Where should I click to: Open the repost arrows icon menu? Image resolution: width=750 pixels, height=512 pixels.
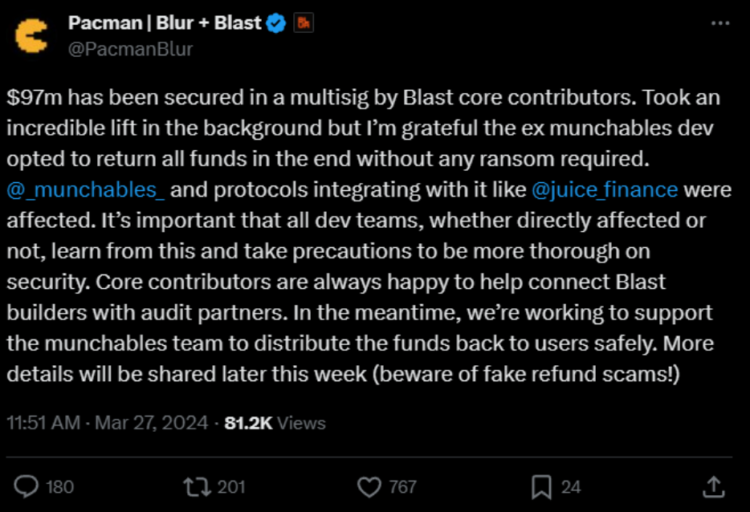point(198,486)
